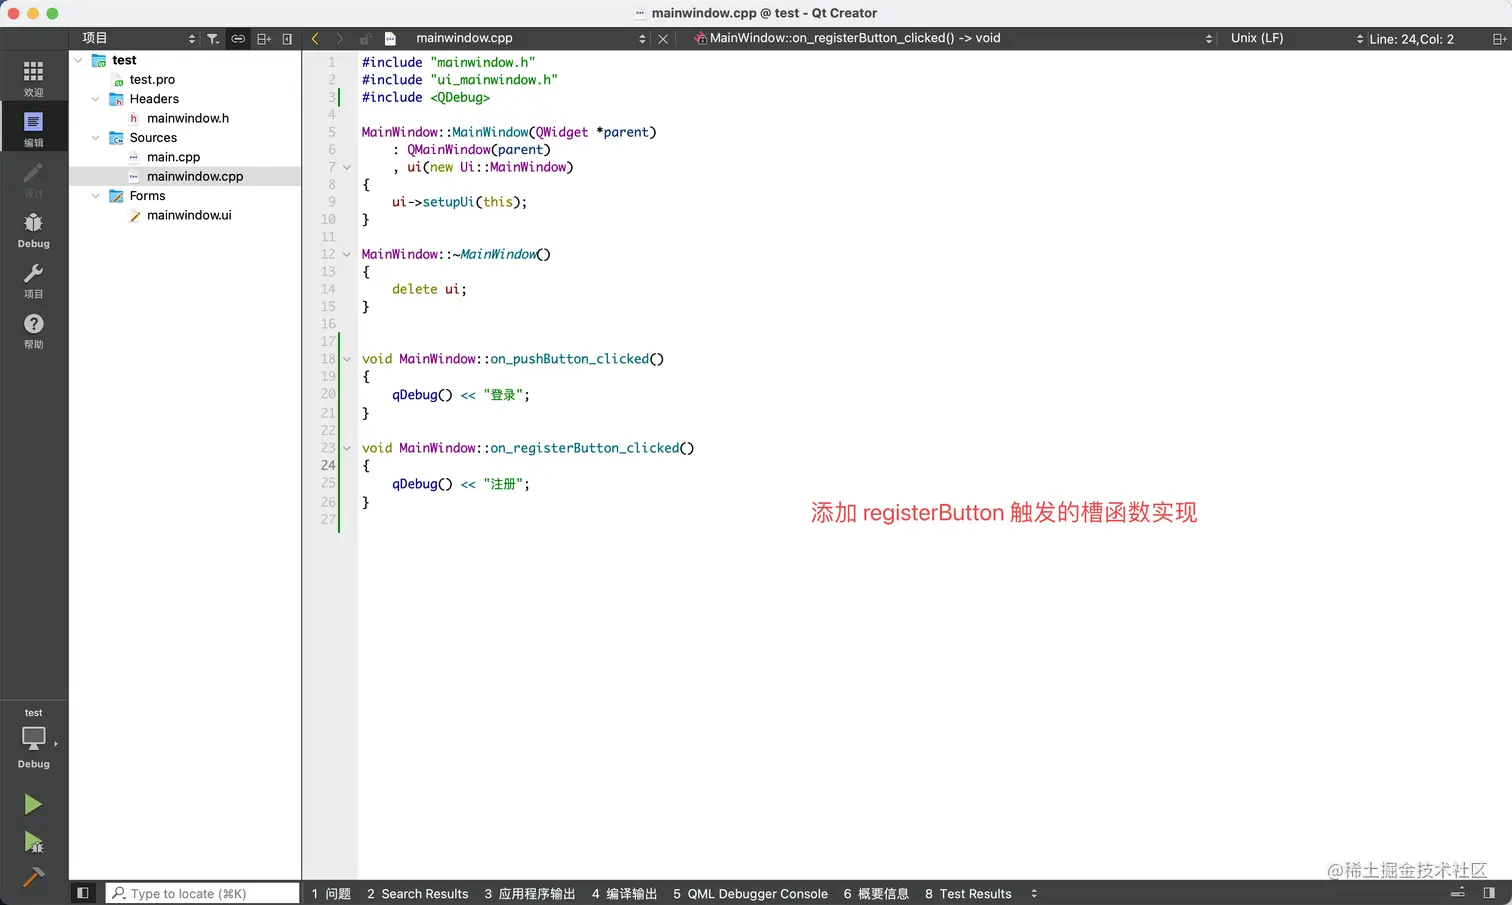Click the Line: 24, Col: 2 indicator
1512x905 pixels.
pyautogui.click(x=1411, y=39)
